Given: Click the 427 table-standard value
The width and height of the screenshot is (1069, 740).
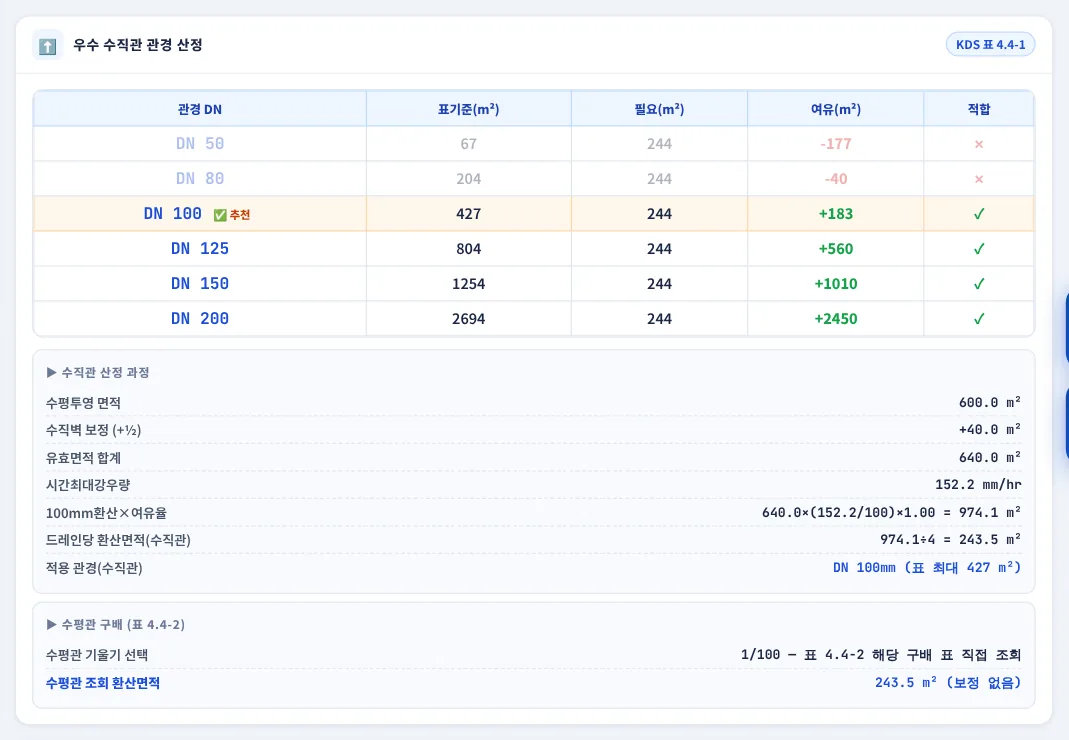Looking at the screenshot, I should (468, 214).
